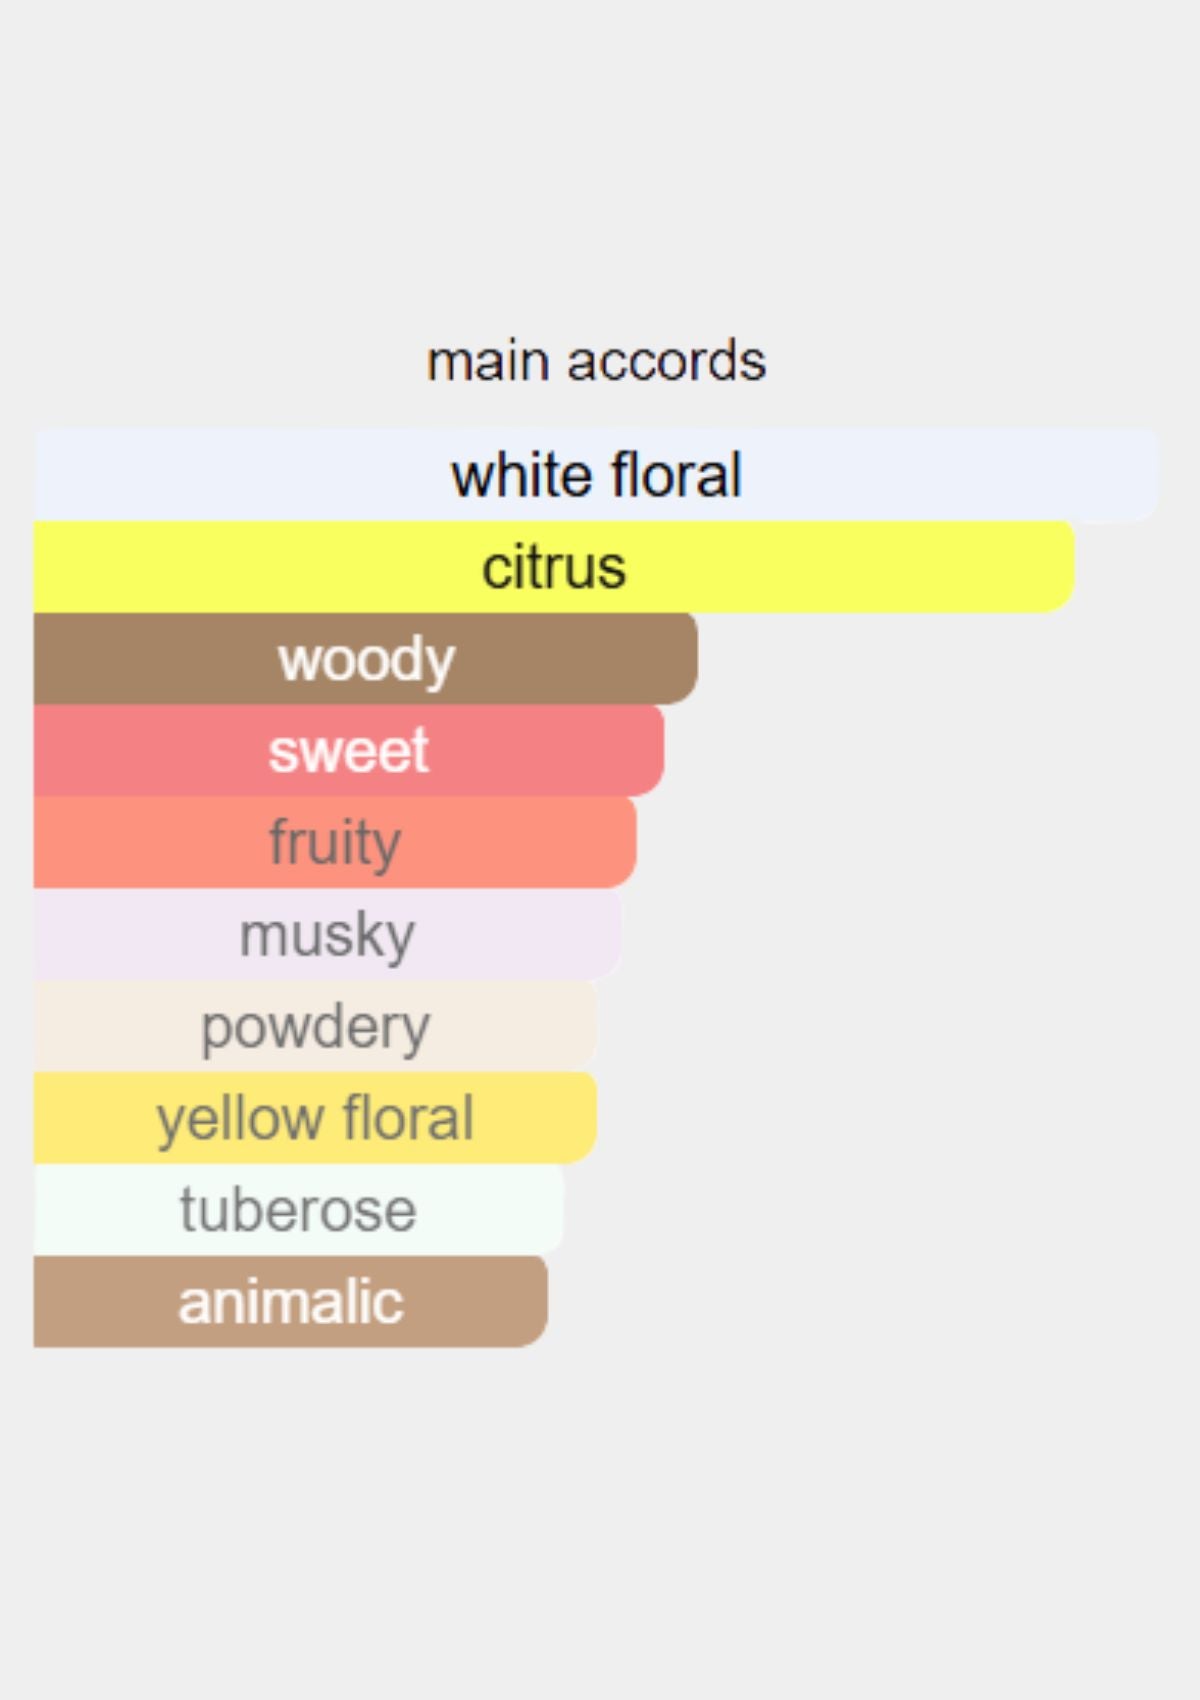
Task: Click the 'main accords' heading
Action: (597, 361)
